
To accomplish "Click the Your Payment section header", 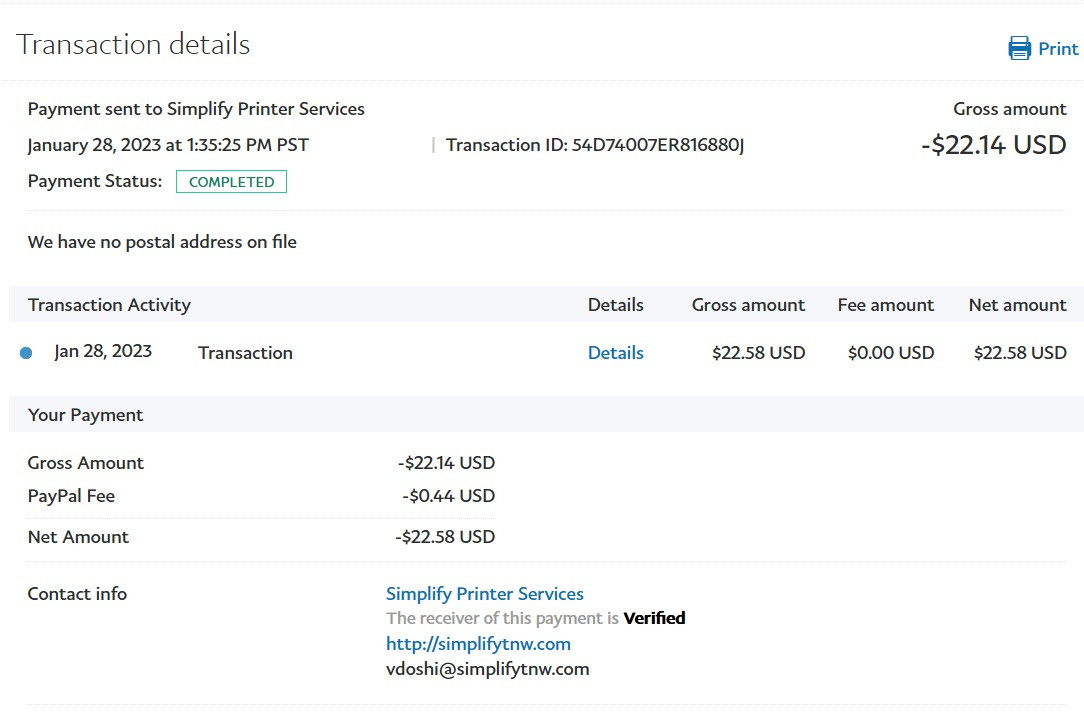I will point(85,415).
